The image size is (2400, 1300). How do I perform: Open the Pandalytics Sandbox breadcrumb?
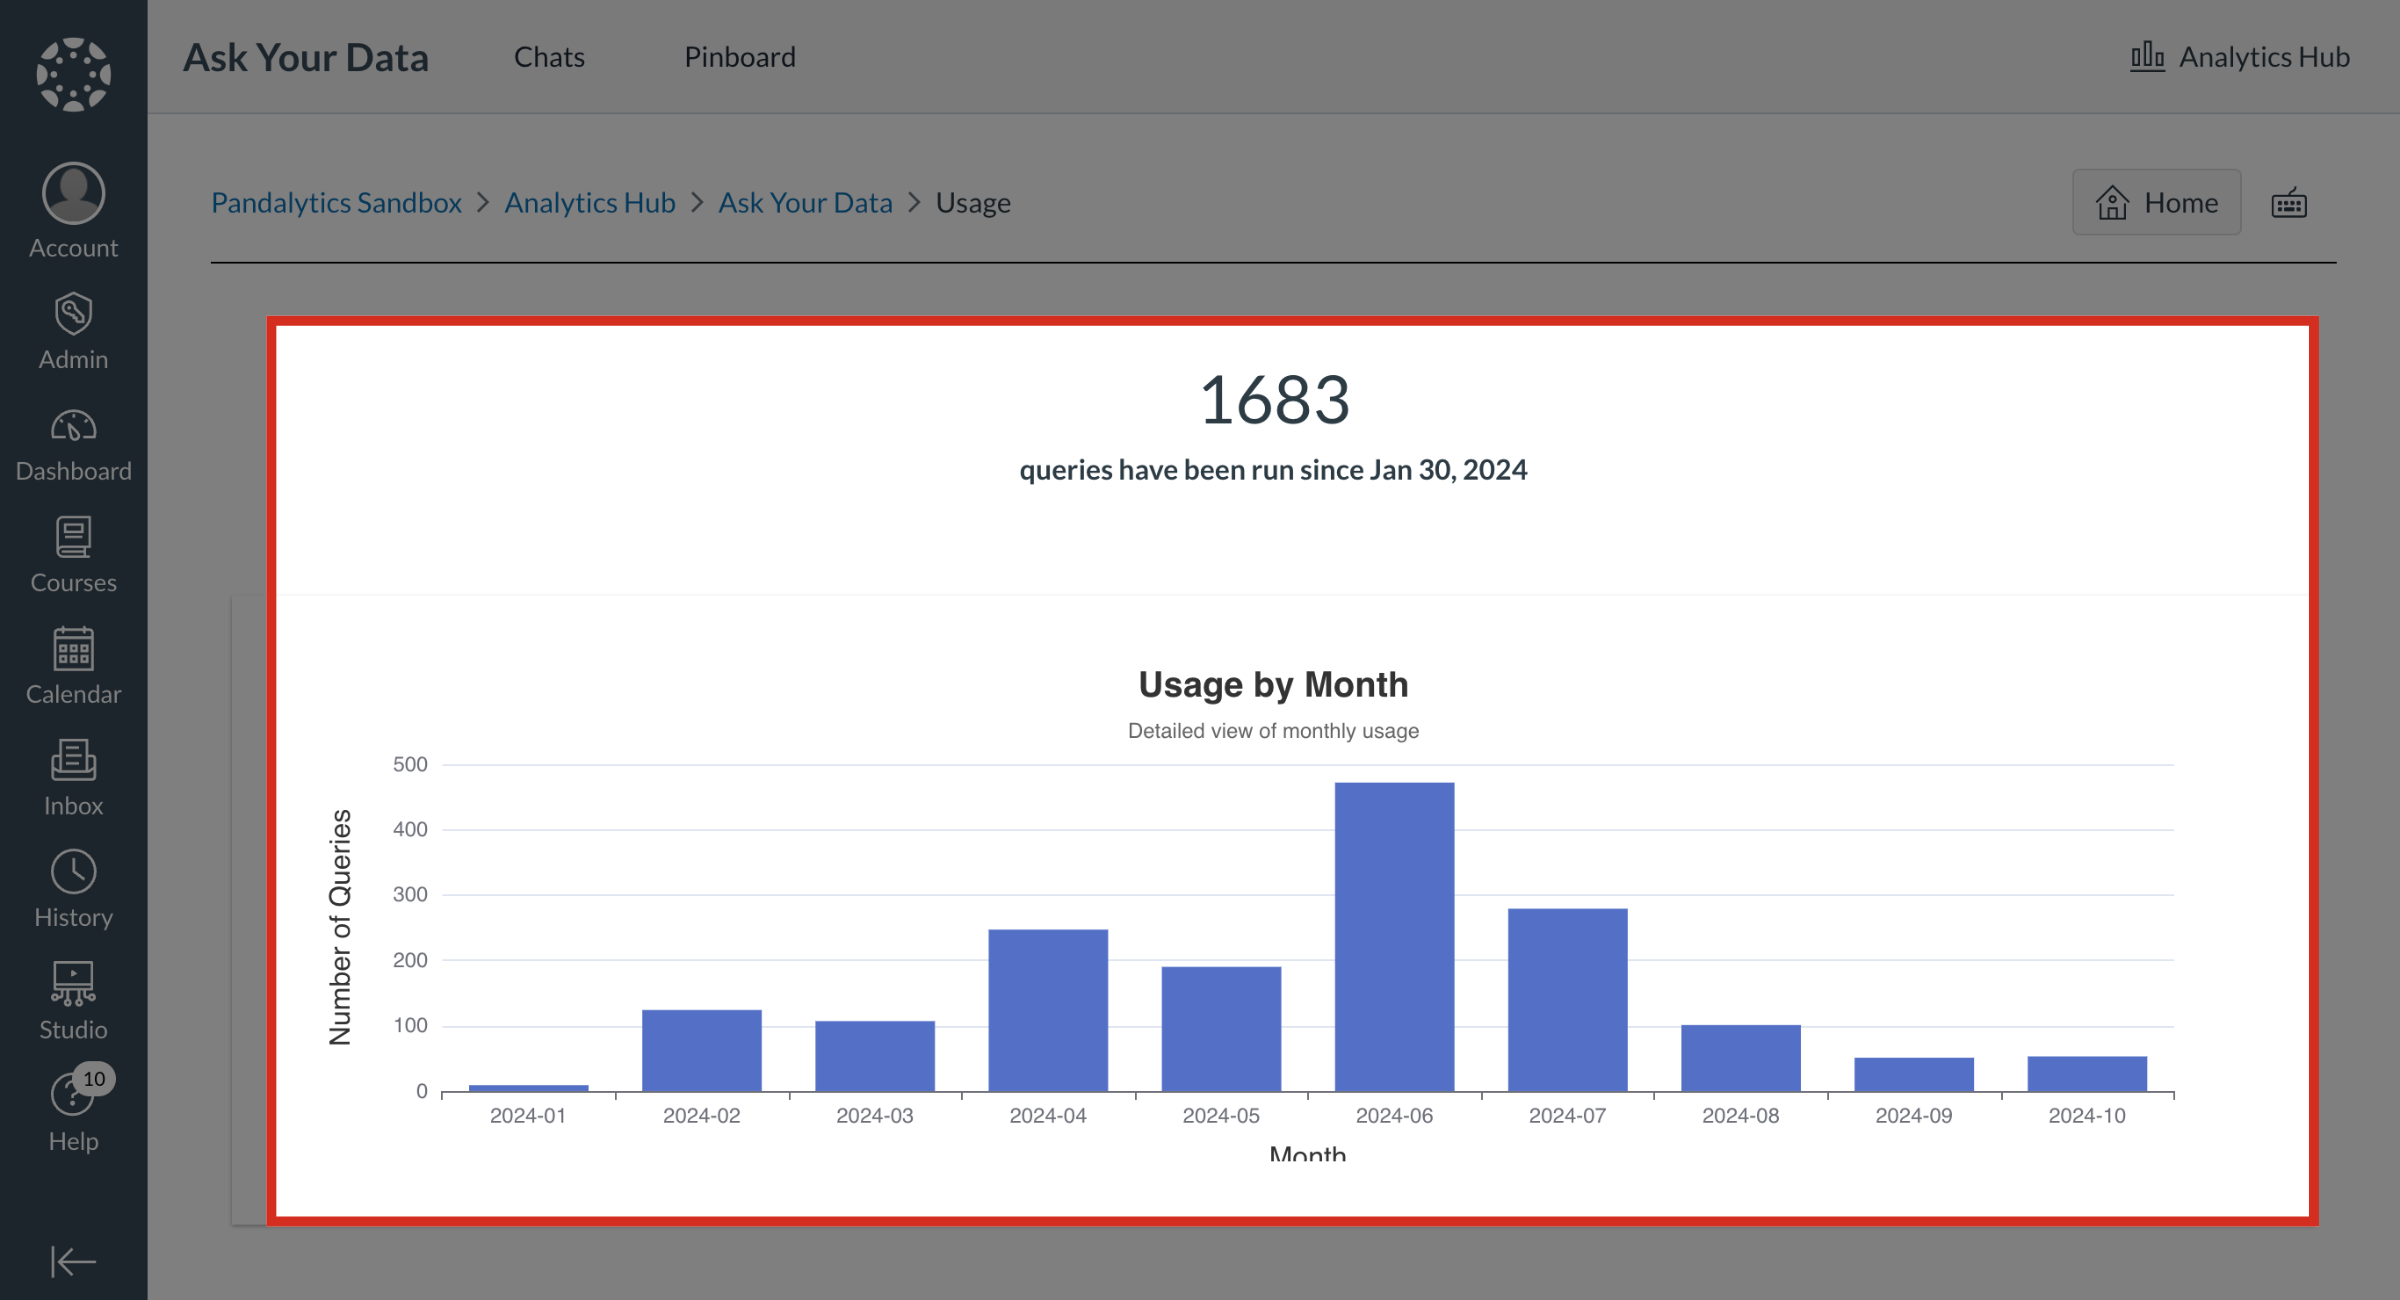[x=337, y=202]
